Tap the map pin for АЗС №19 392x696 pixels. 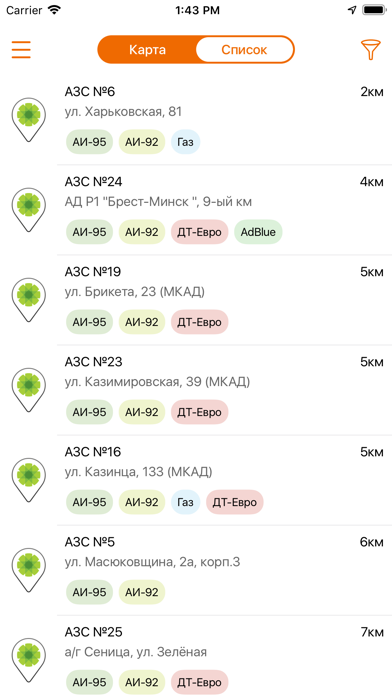(x=29, y=300)
